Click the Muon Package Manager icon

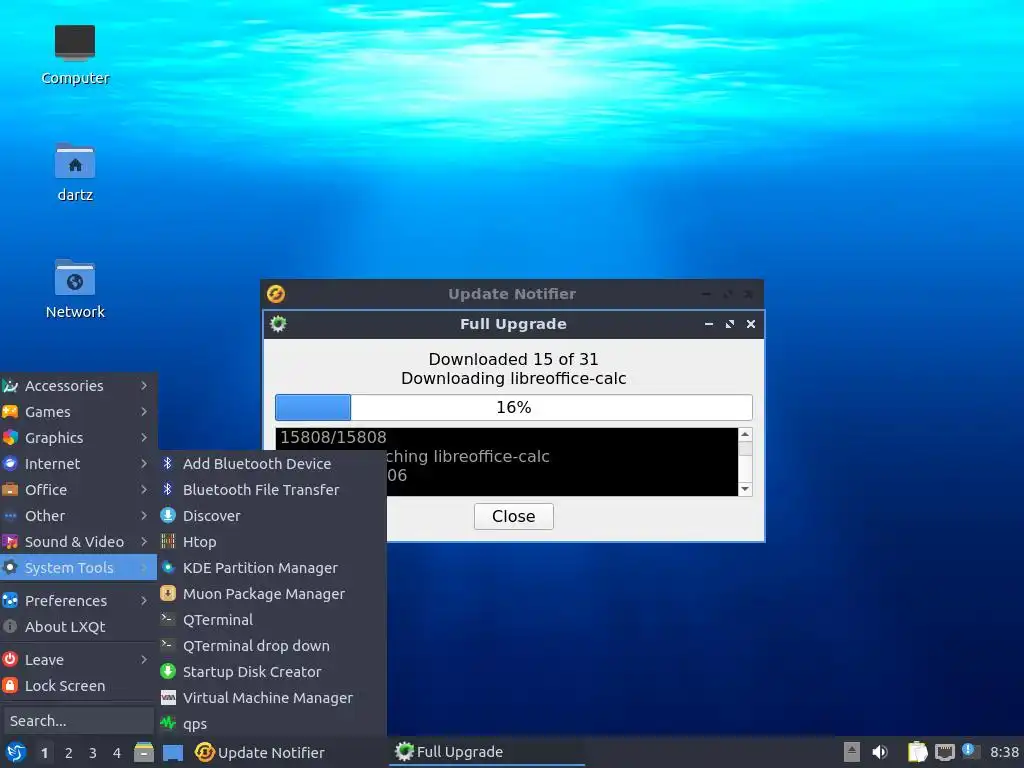tap(168, 594)
